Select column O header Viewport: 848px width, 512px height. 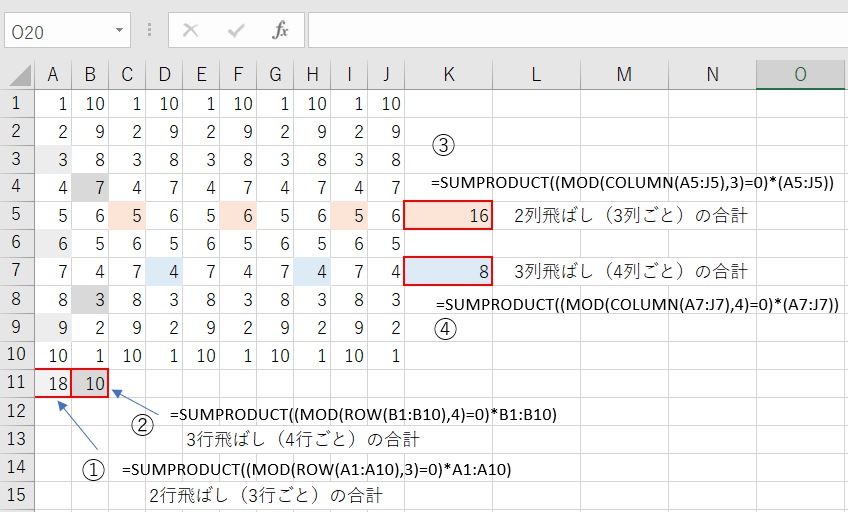pos(801,74)
